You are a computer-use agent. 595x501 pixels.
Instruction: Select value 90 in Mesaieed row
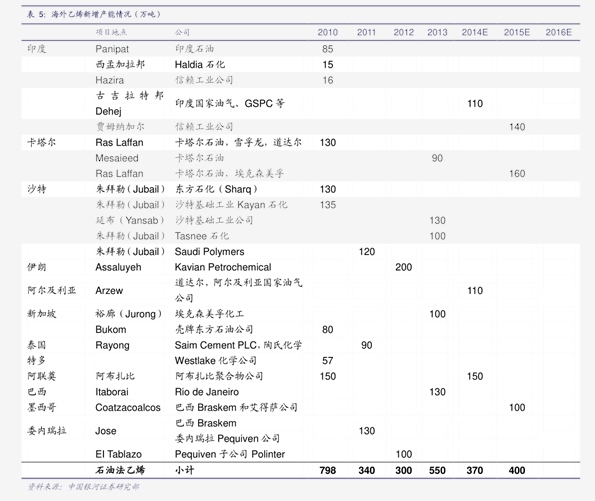[437, 158]
